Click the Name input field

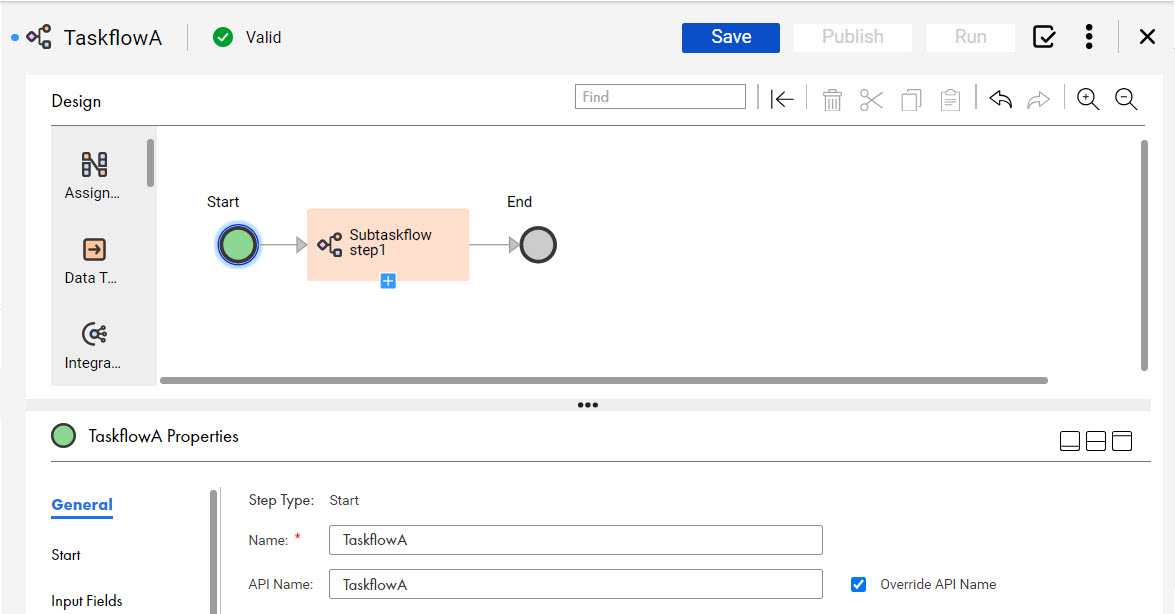[576, 540]
